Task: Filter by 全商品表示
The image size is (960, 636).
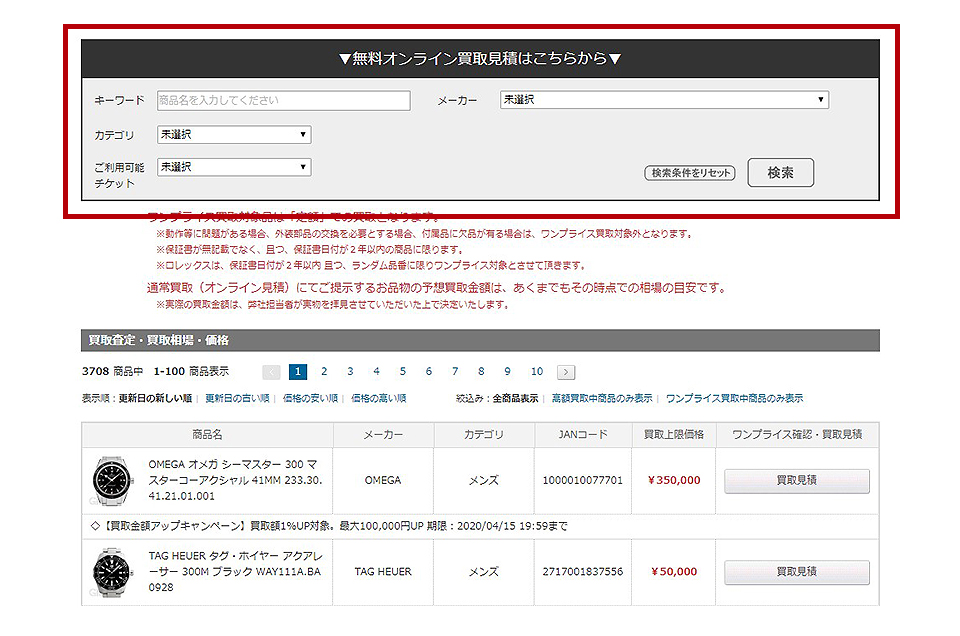Action: [516, 398]
